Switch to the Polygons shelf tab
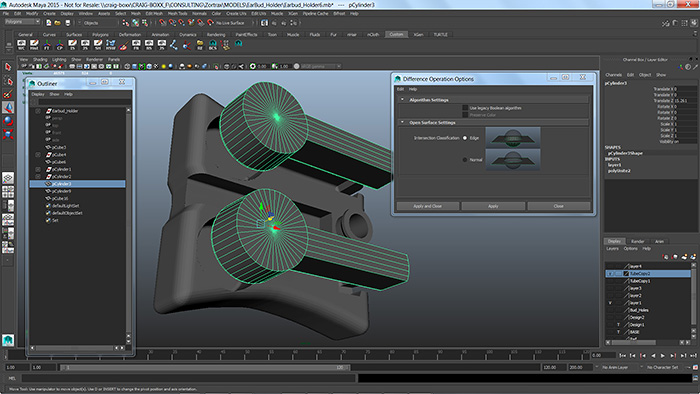The height and width of the screenshot is (394, 700). tap(100, 34)
